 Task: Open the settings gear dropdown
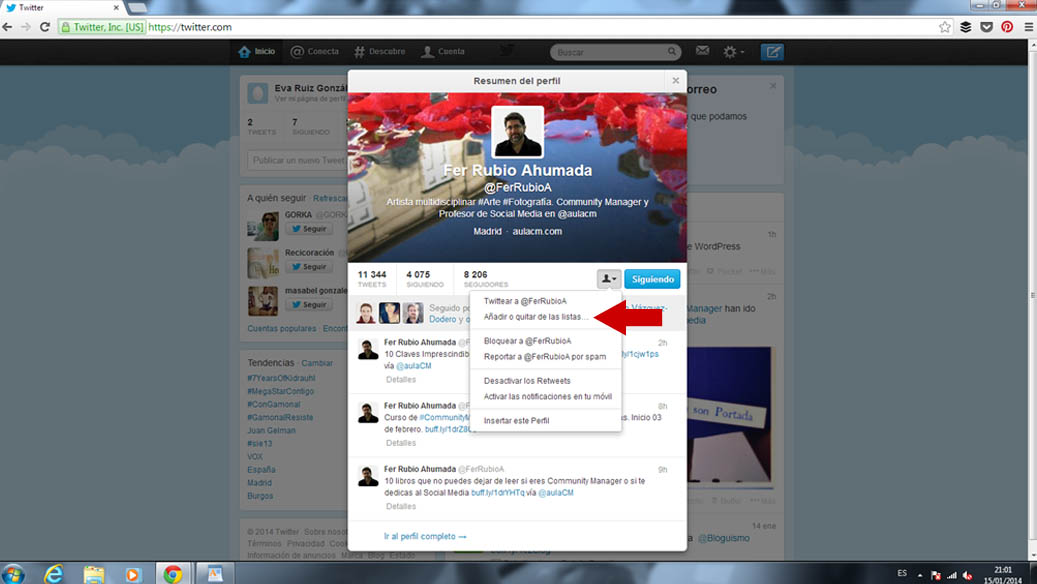(x=733, y=52)
